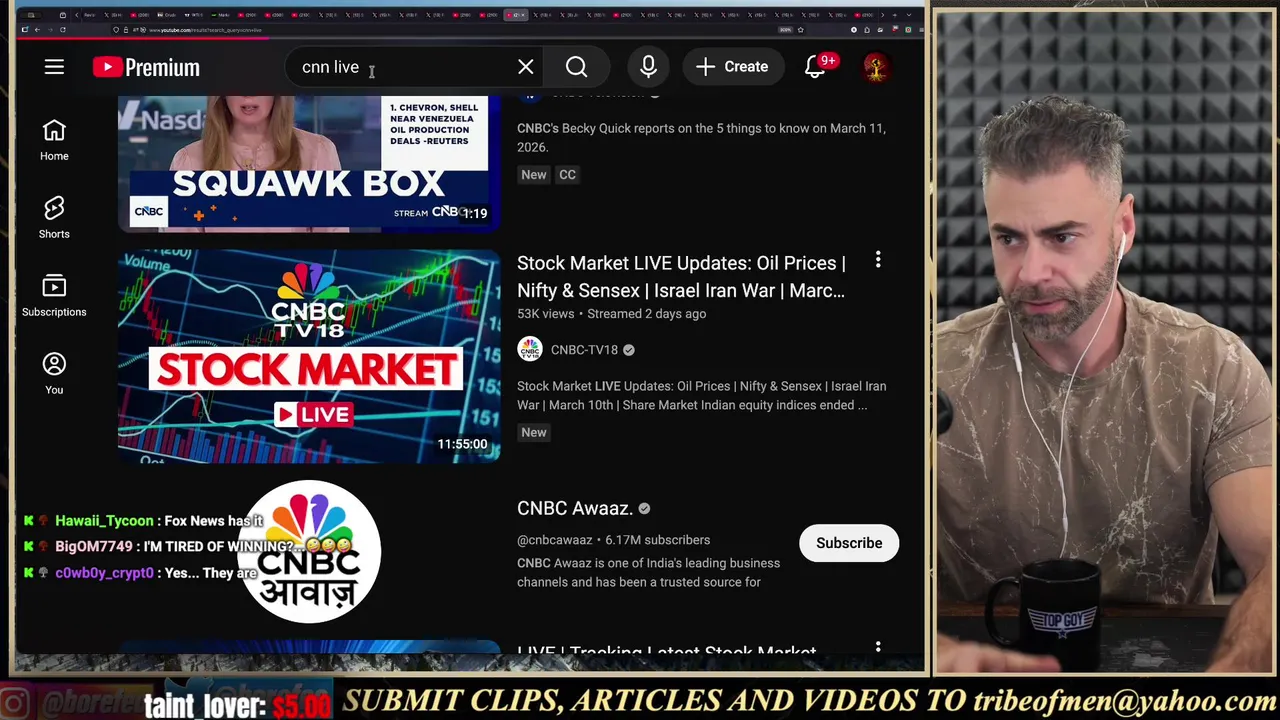The width and height of the screenshot is (1280, 720).
Task: Open Shorts in sidebar
Action: click(54, 217)
